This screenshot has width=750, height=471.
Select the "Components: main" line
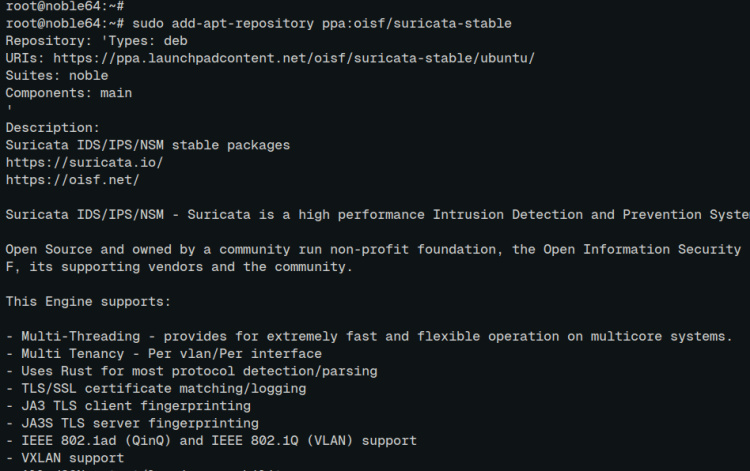[x=68, y=93]
